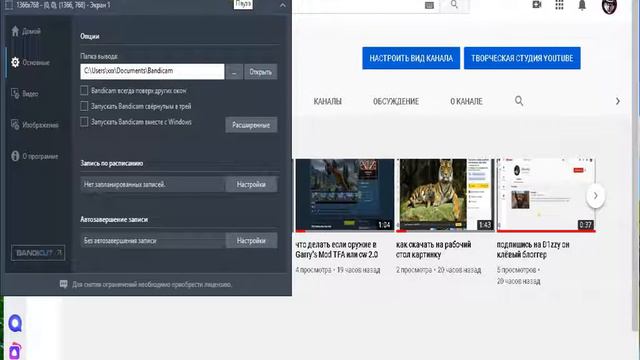640x360 pixels.
Task: Click the speech bubble license notice icon
Action: 64,284
